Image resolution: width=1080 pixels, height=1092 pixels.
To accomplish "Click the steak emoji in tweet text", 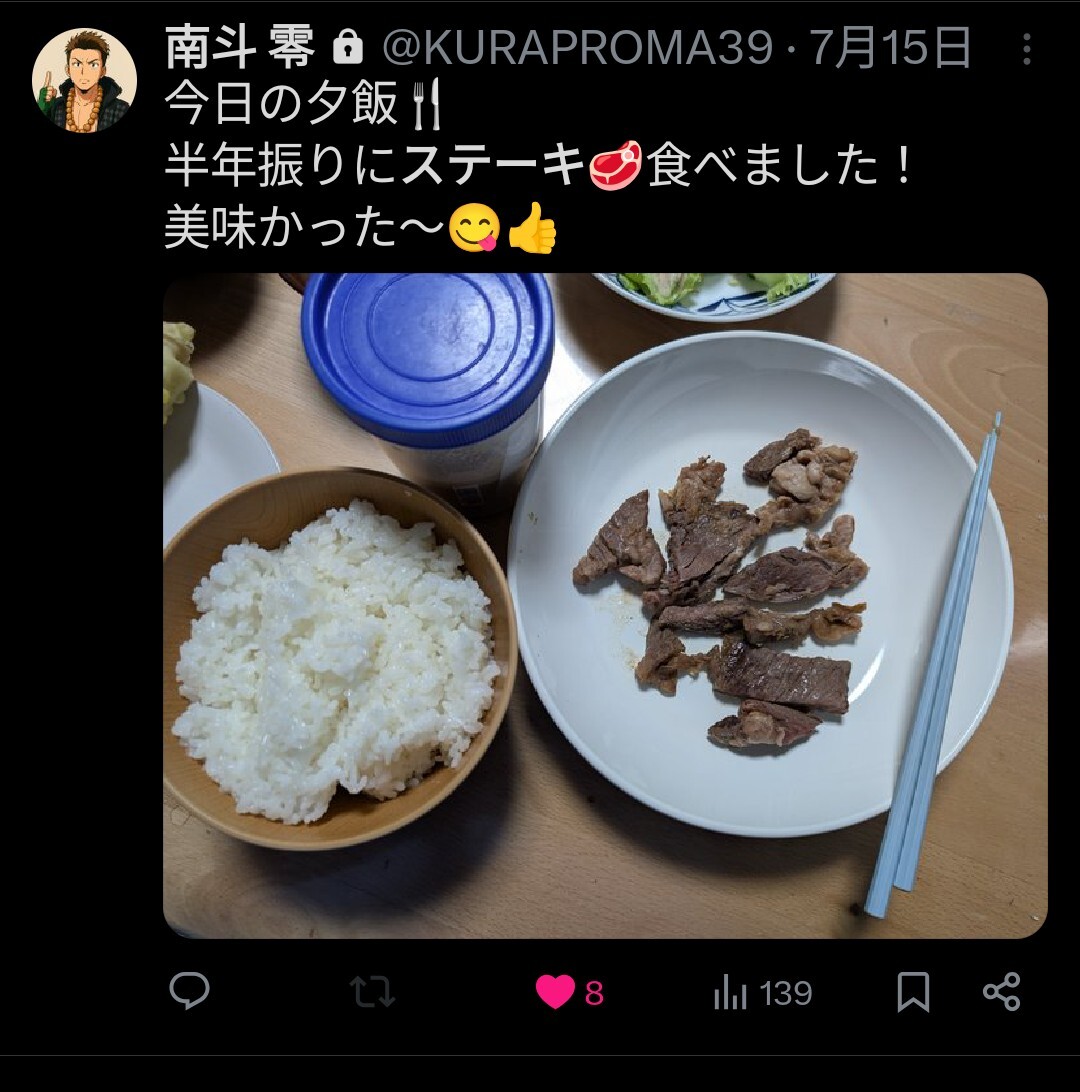I will coord(616,164).
